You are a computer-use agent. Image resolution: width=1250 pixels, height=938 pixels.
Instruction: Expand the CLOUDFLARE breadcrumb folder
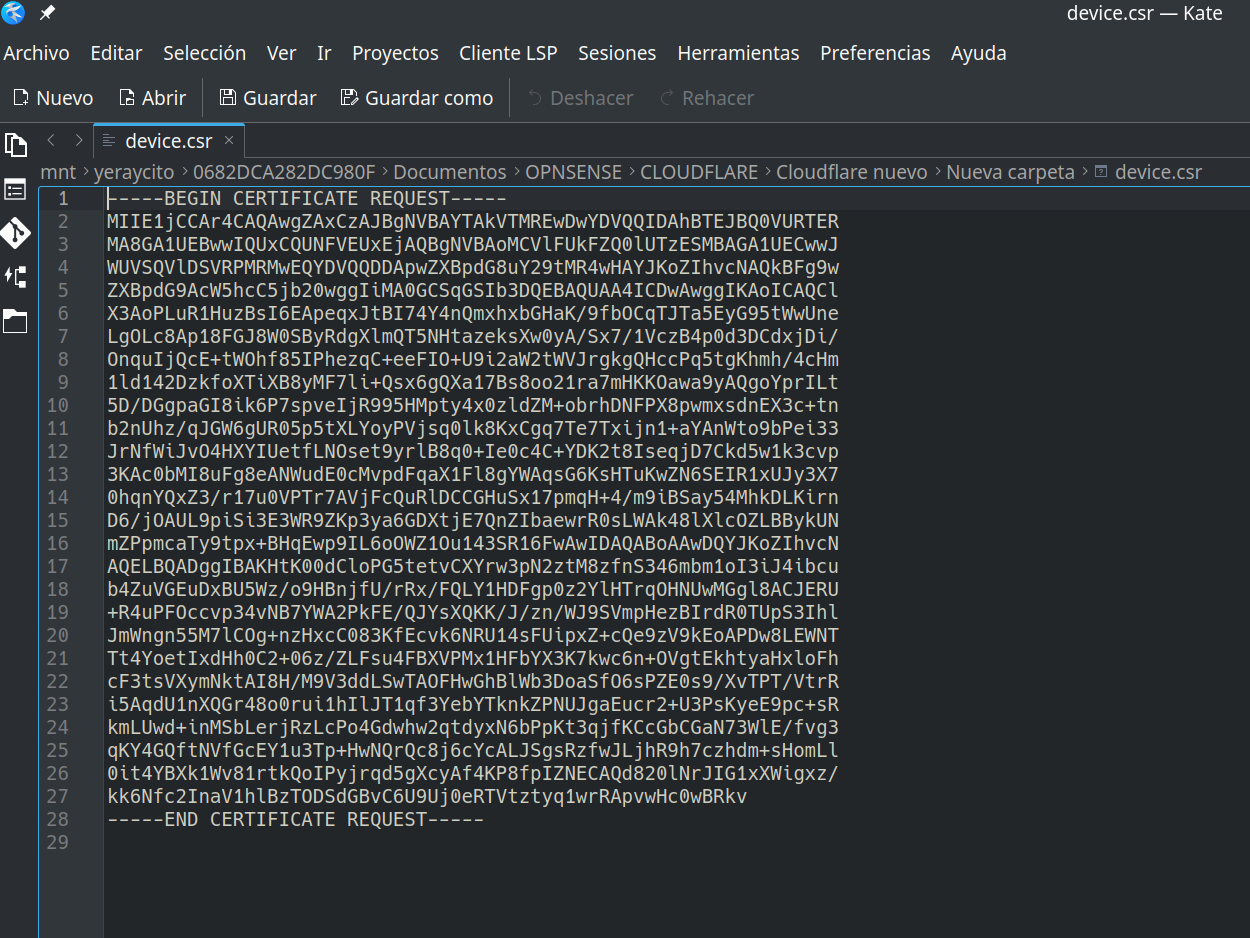point(699,172)
